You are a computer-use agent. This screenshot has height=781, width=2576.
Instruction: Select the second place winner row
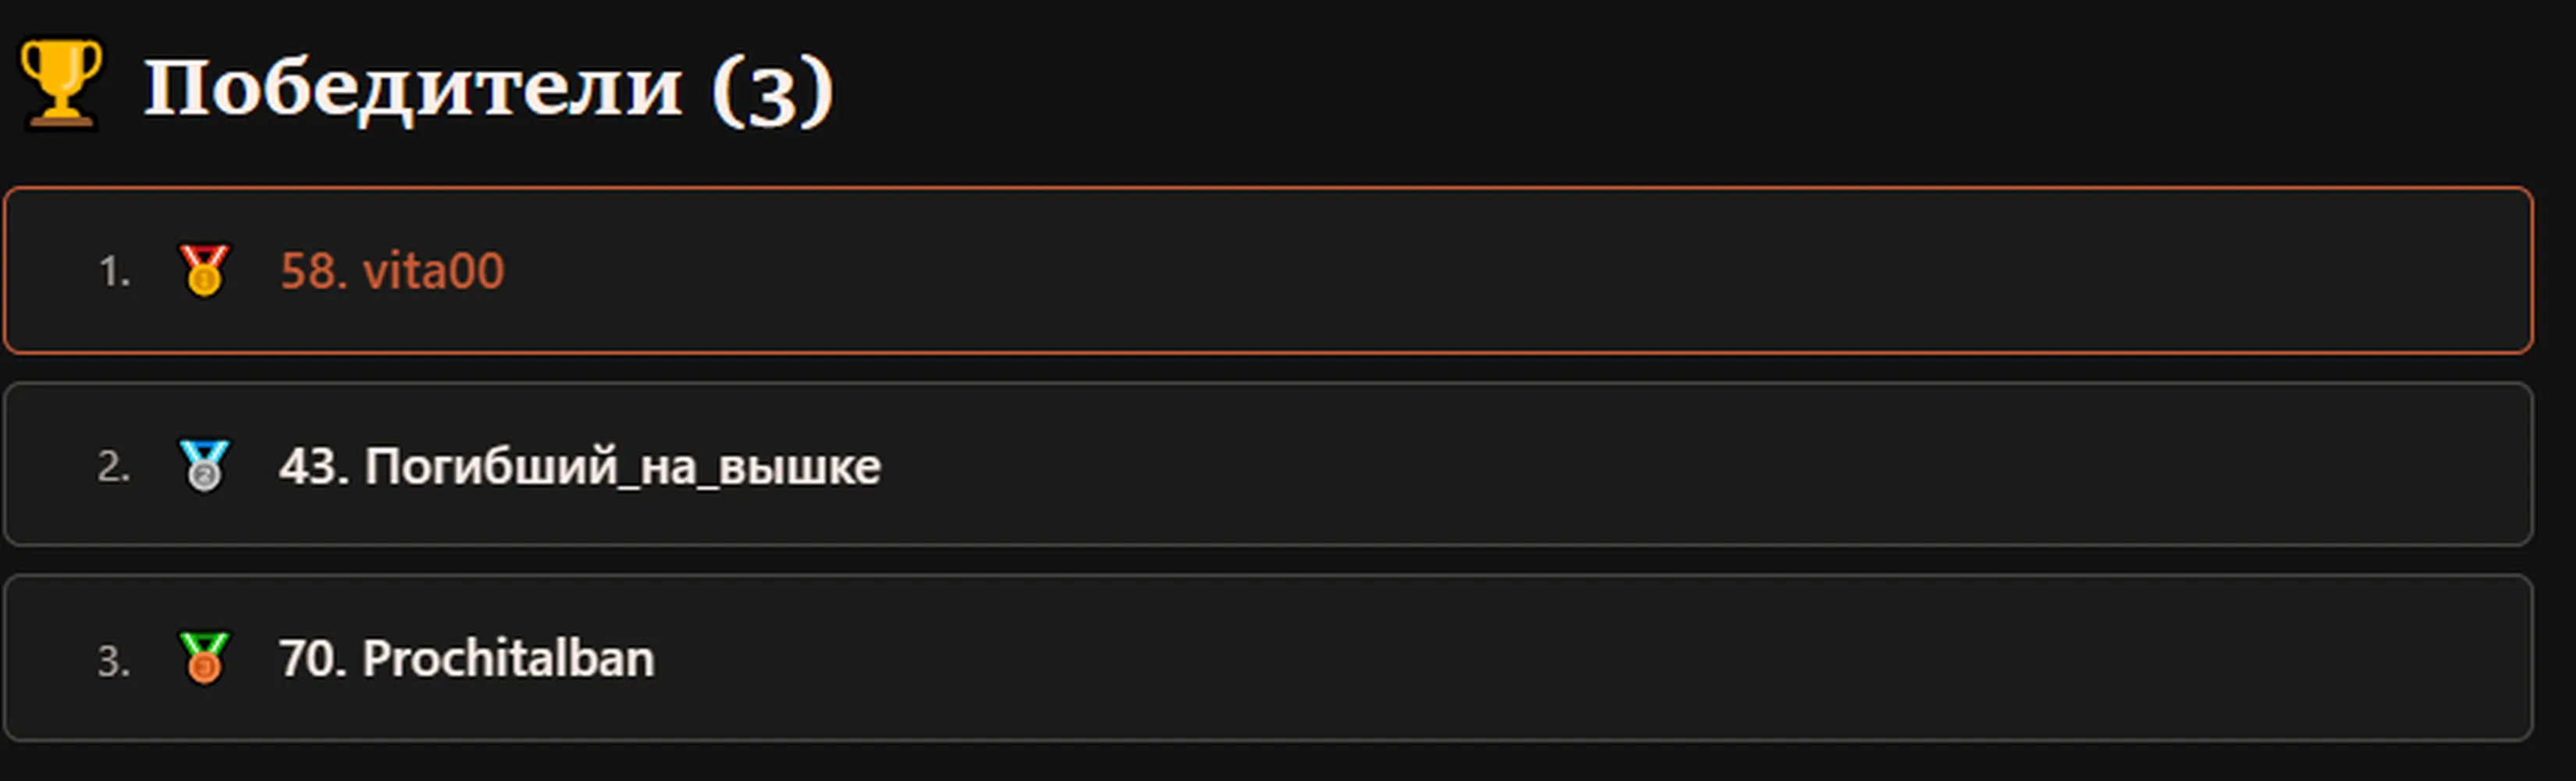(1268, 464)
